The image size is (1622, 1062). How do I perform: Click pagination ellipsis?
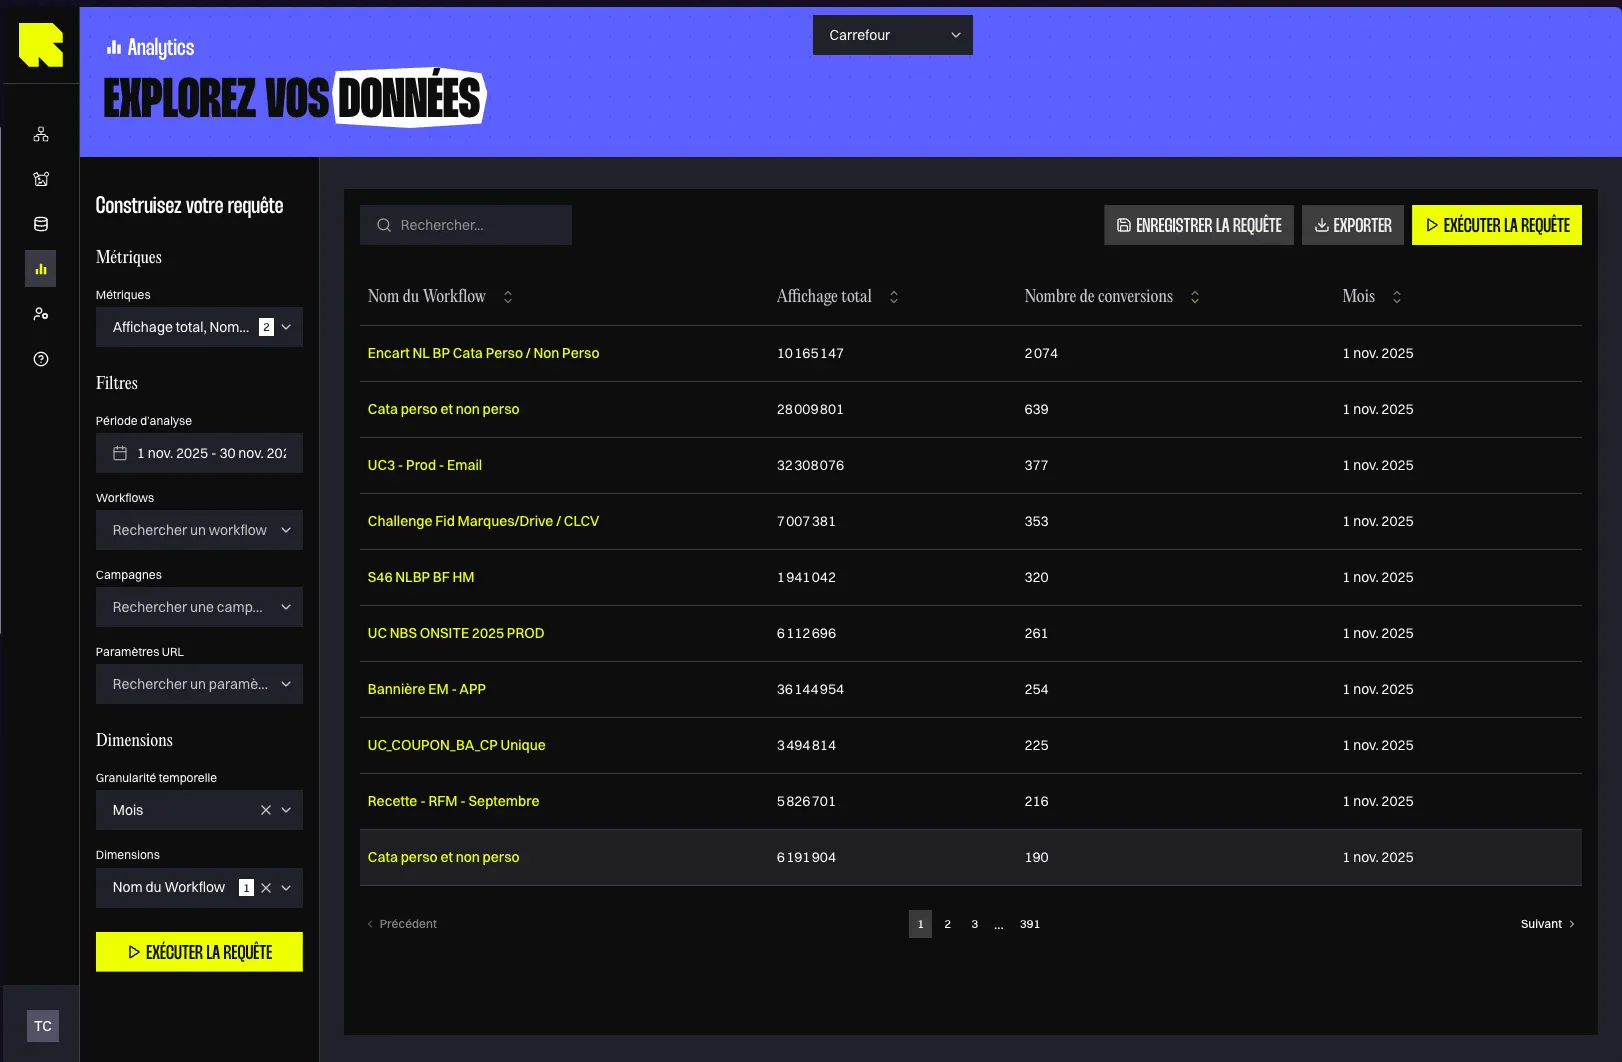999,926
